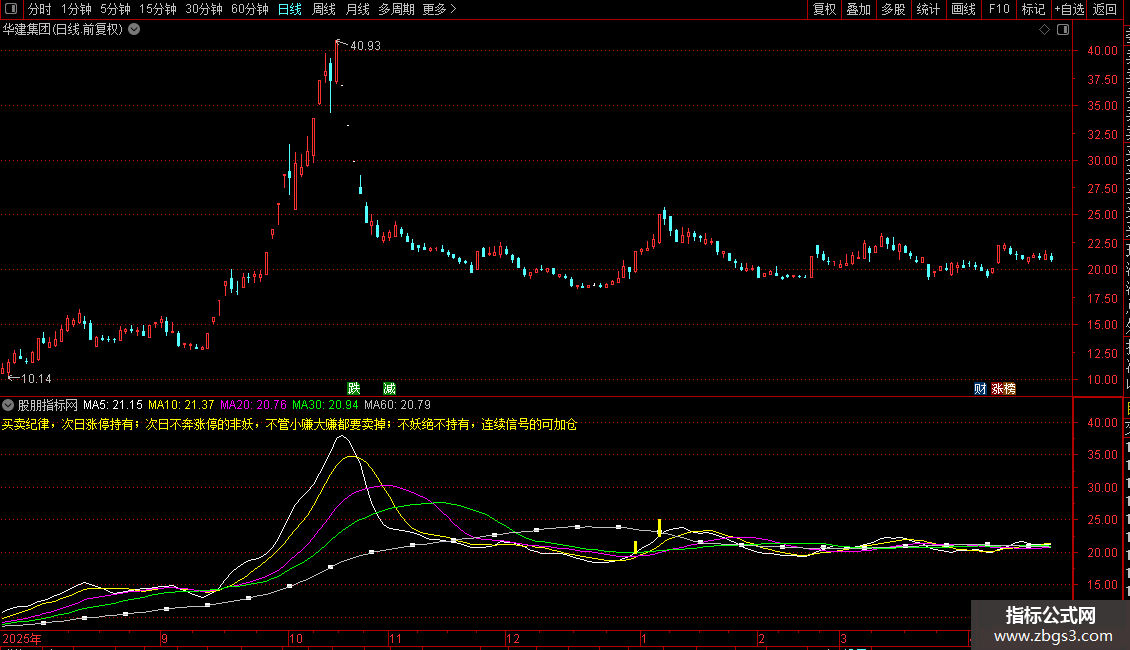1130x650 pixels.
Task: Click the MA5: 21.15 value
Action: tap(113, 405)
